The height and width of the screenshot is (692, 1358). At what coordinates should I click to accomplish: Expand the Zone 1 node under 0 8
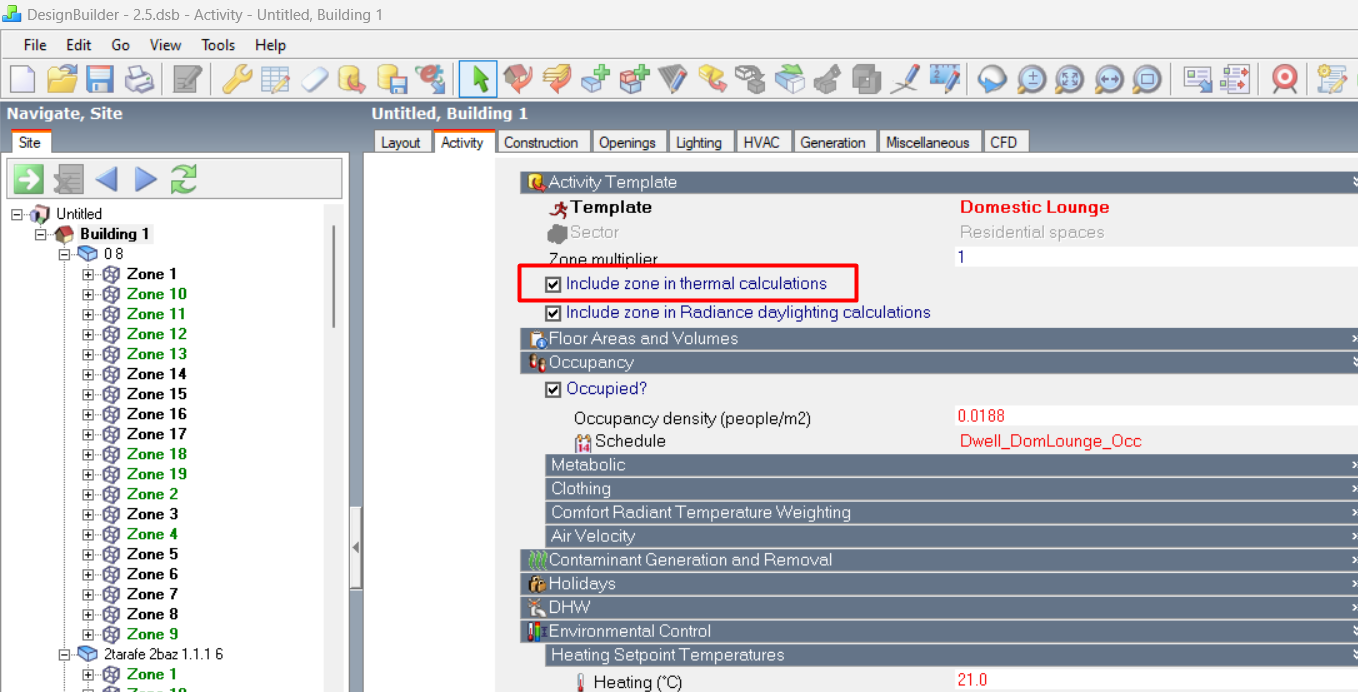coord(89,274)
